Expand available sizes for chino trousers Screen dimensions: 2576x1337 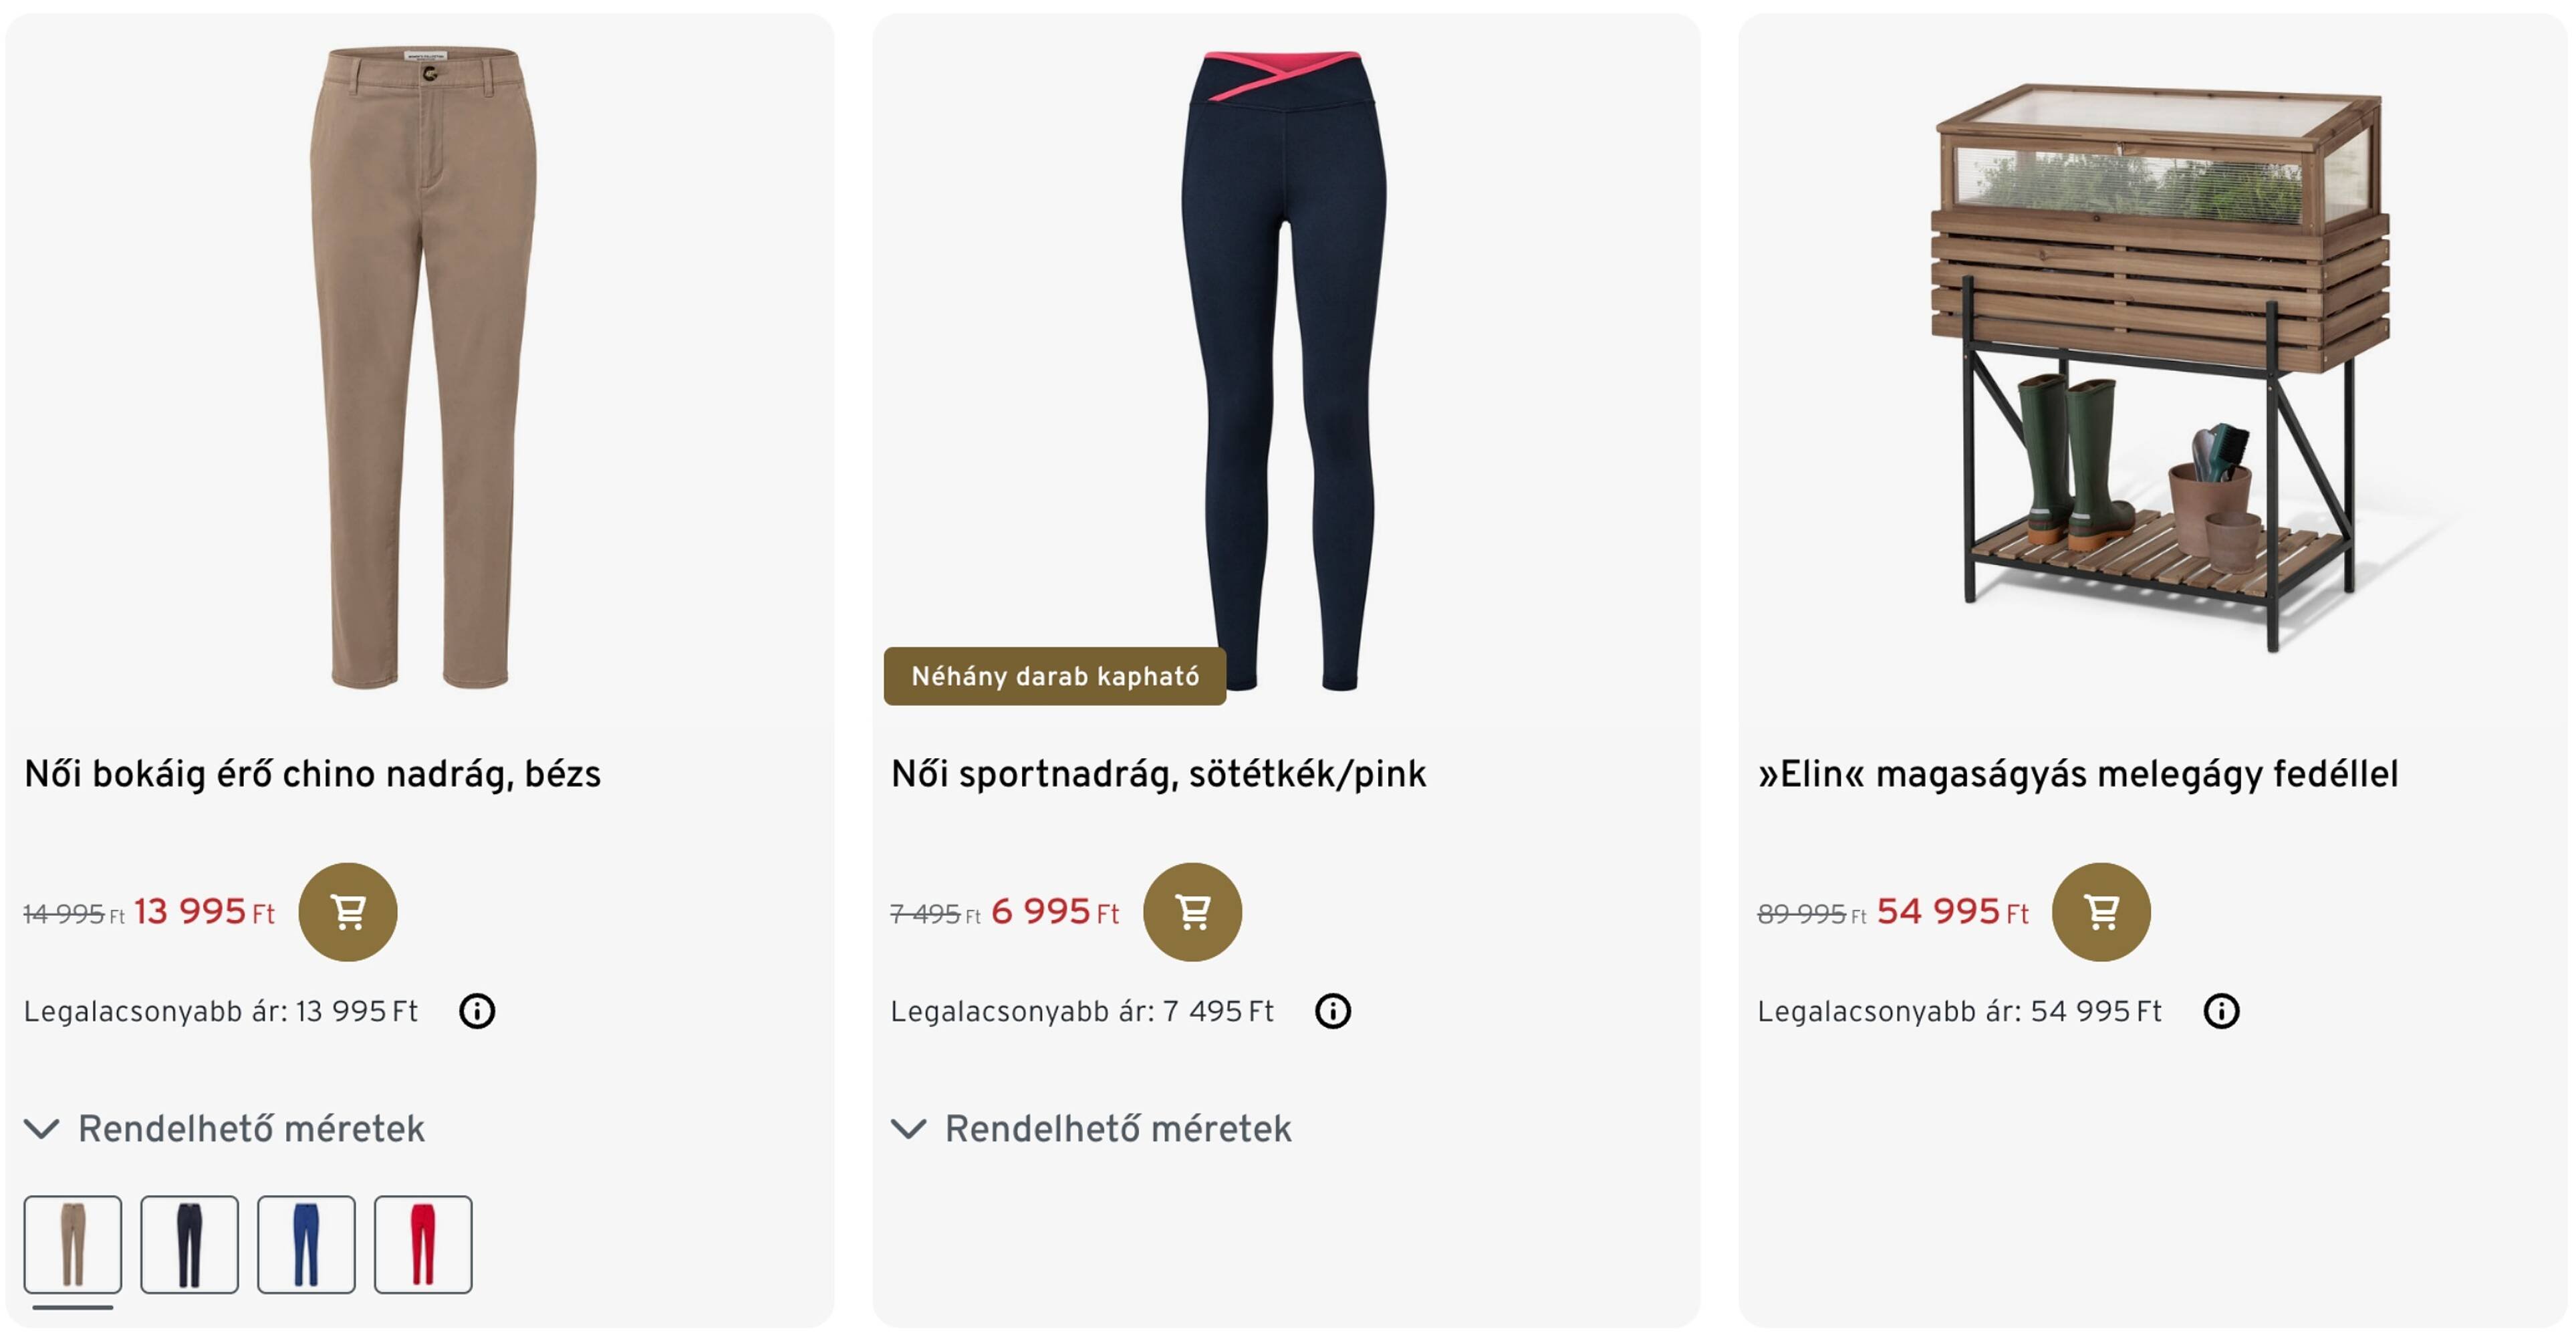tap(225, 1129)
